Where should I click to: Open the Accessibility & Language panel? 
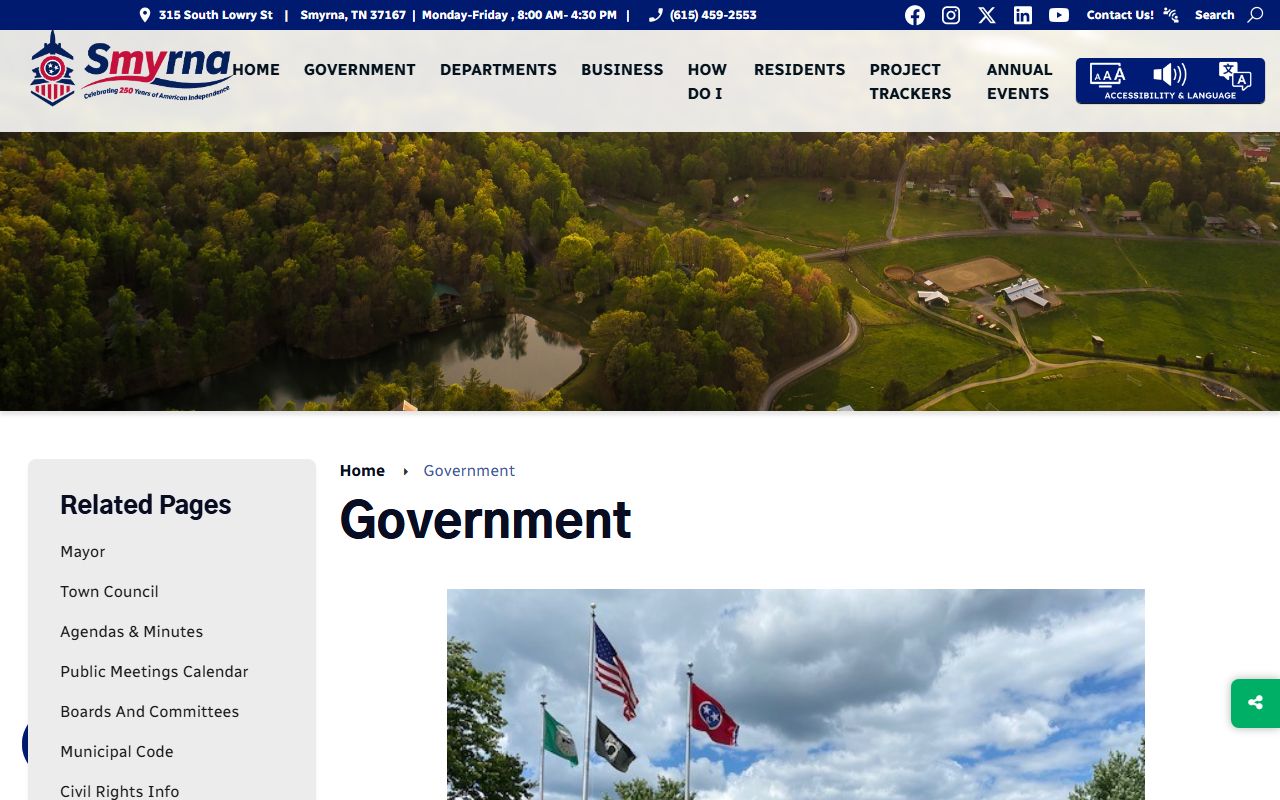pos(1170,81)
